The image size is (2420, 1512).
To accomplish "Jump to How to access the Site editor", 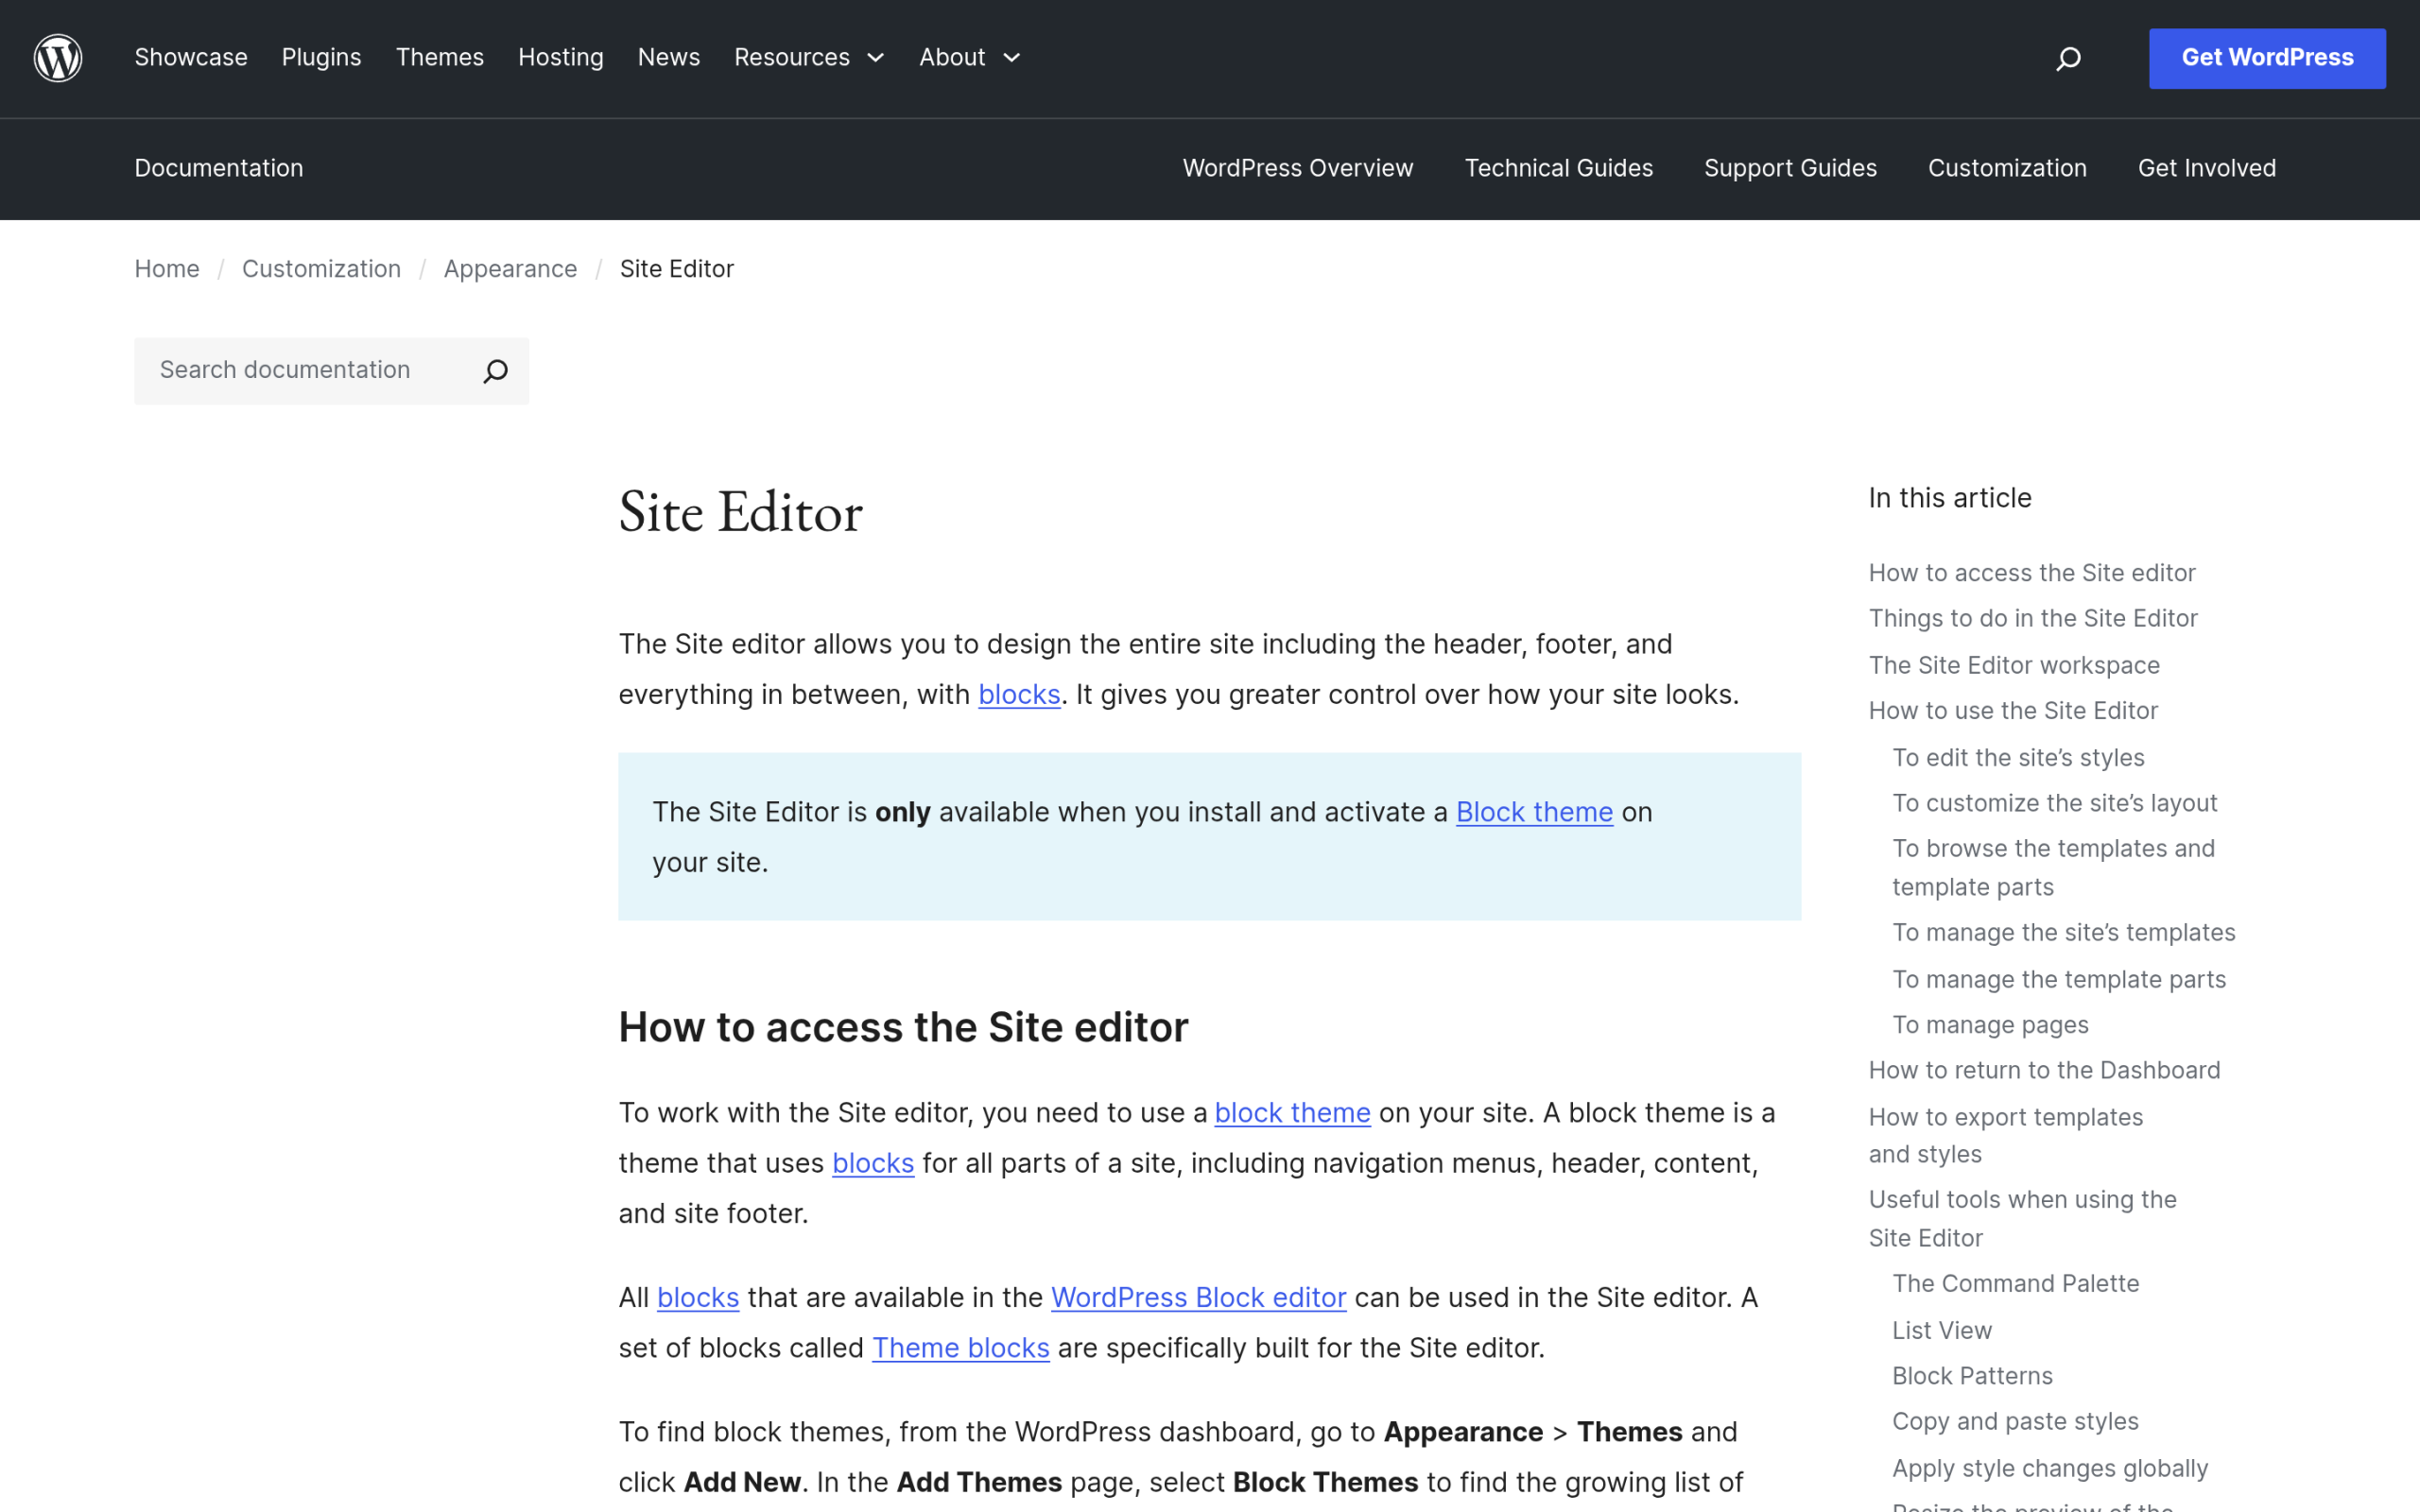I will 2031,573.
